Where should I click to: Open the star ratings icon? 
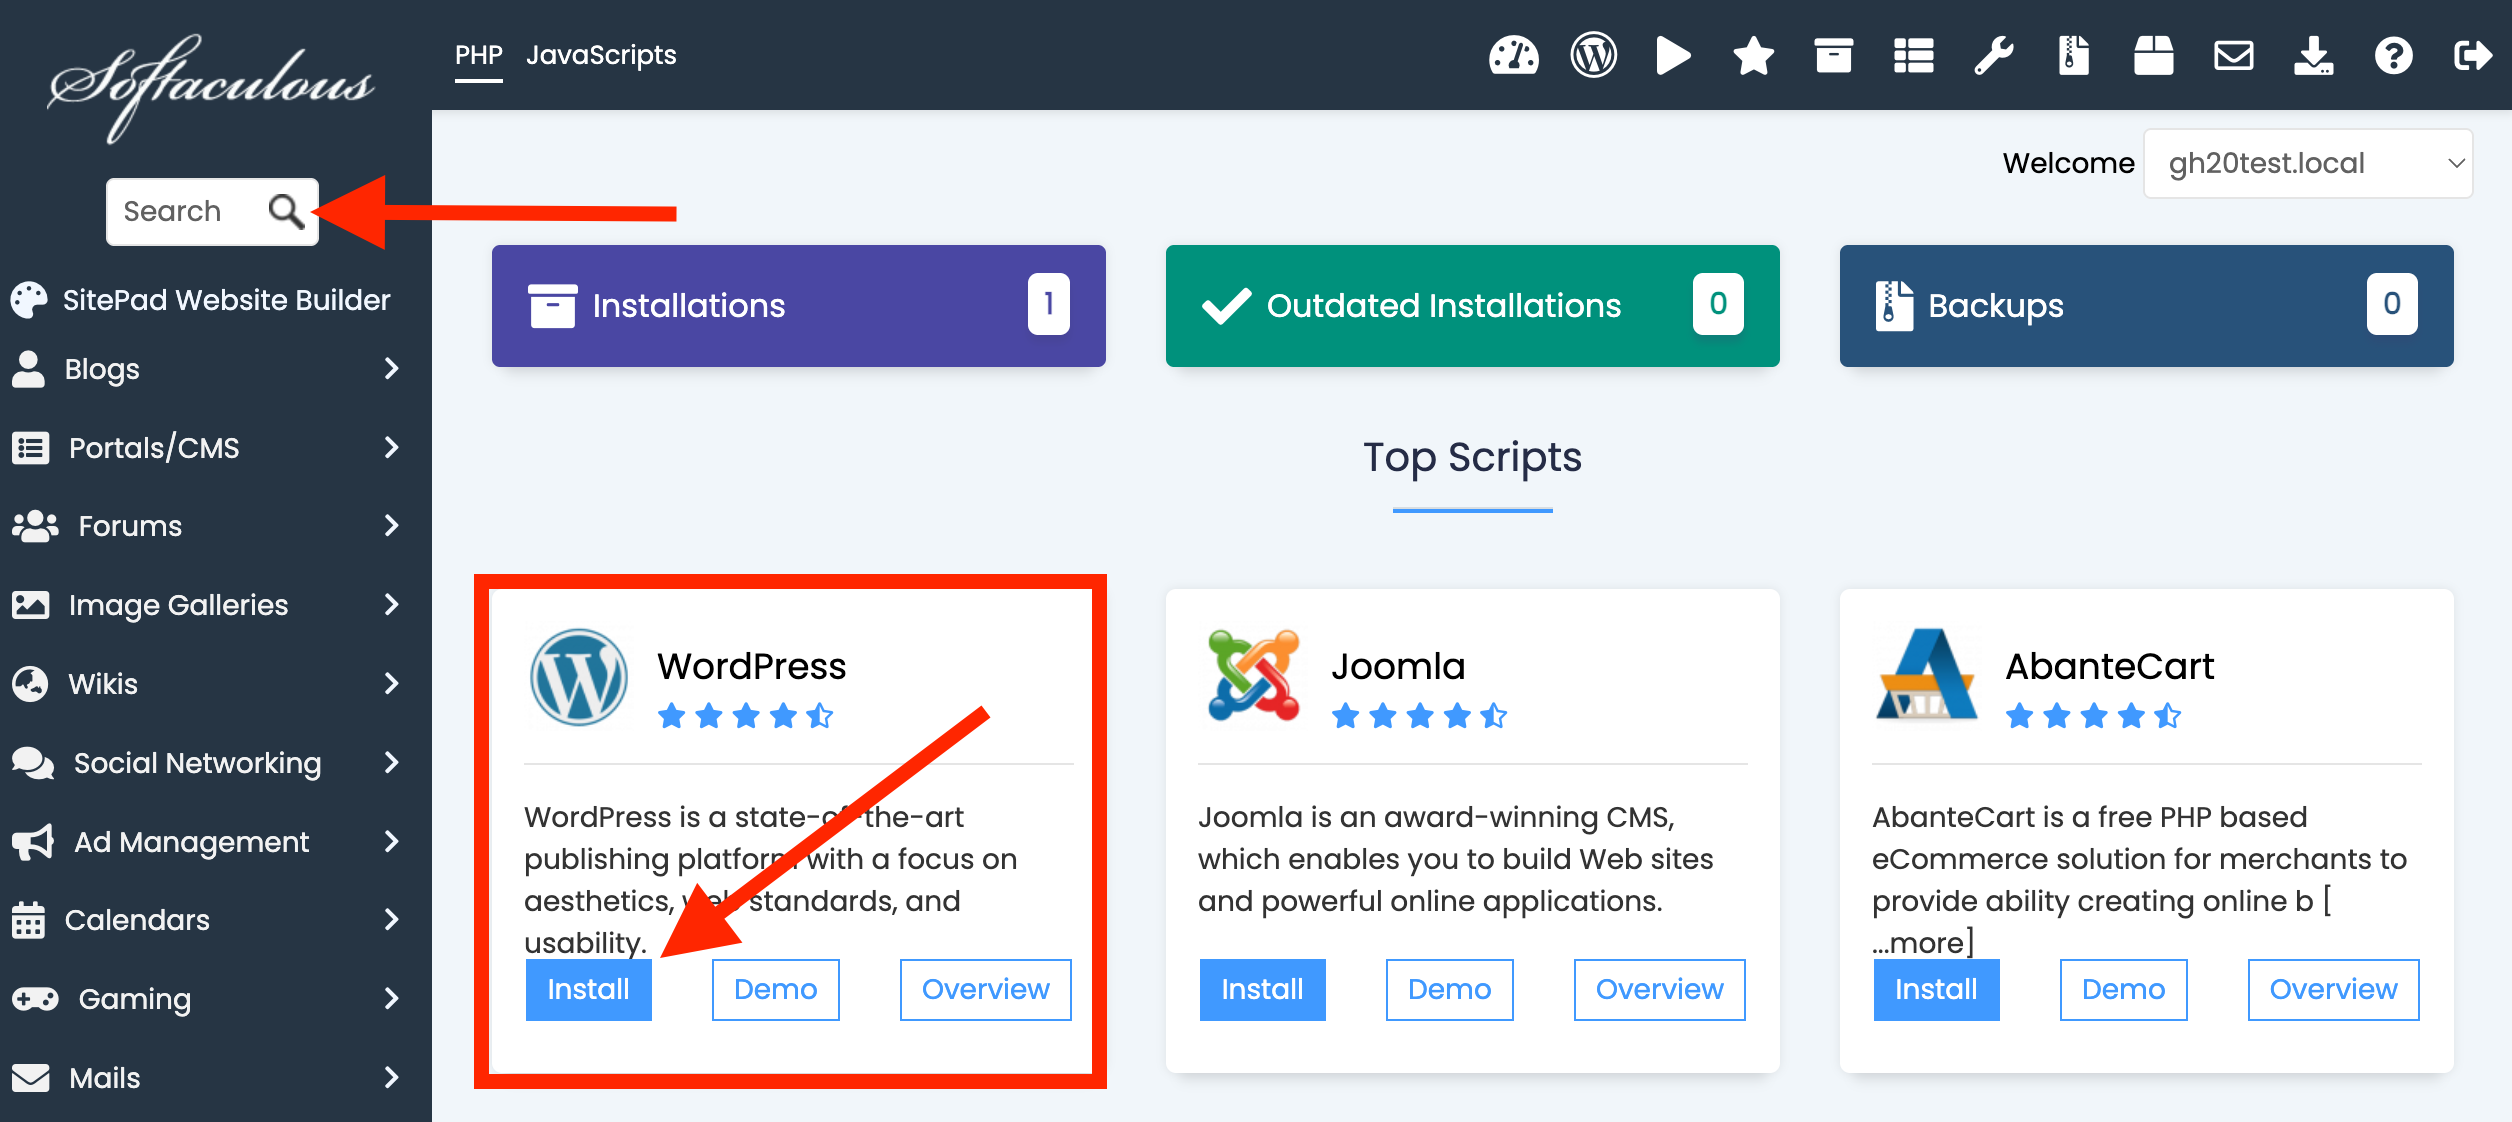(x=1753, y=56)
